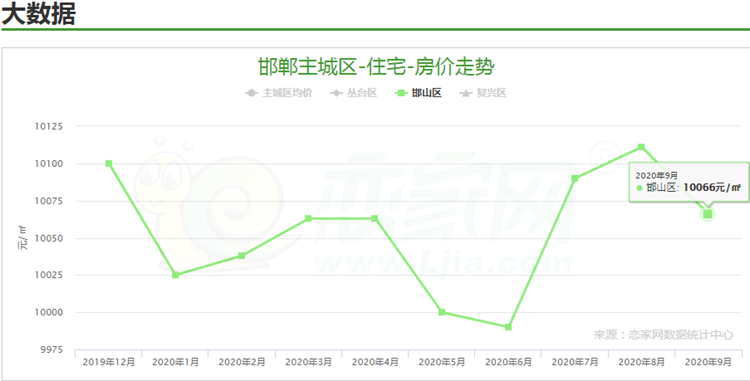
Task: Select the 2020年3月 data point marker
Action: 309,218
